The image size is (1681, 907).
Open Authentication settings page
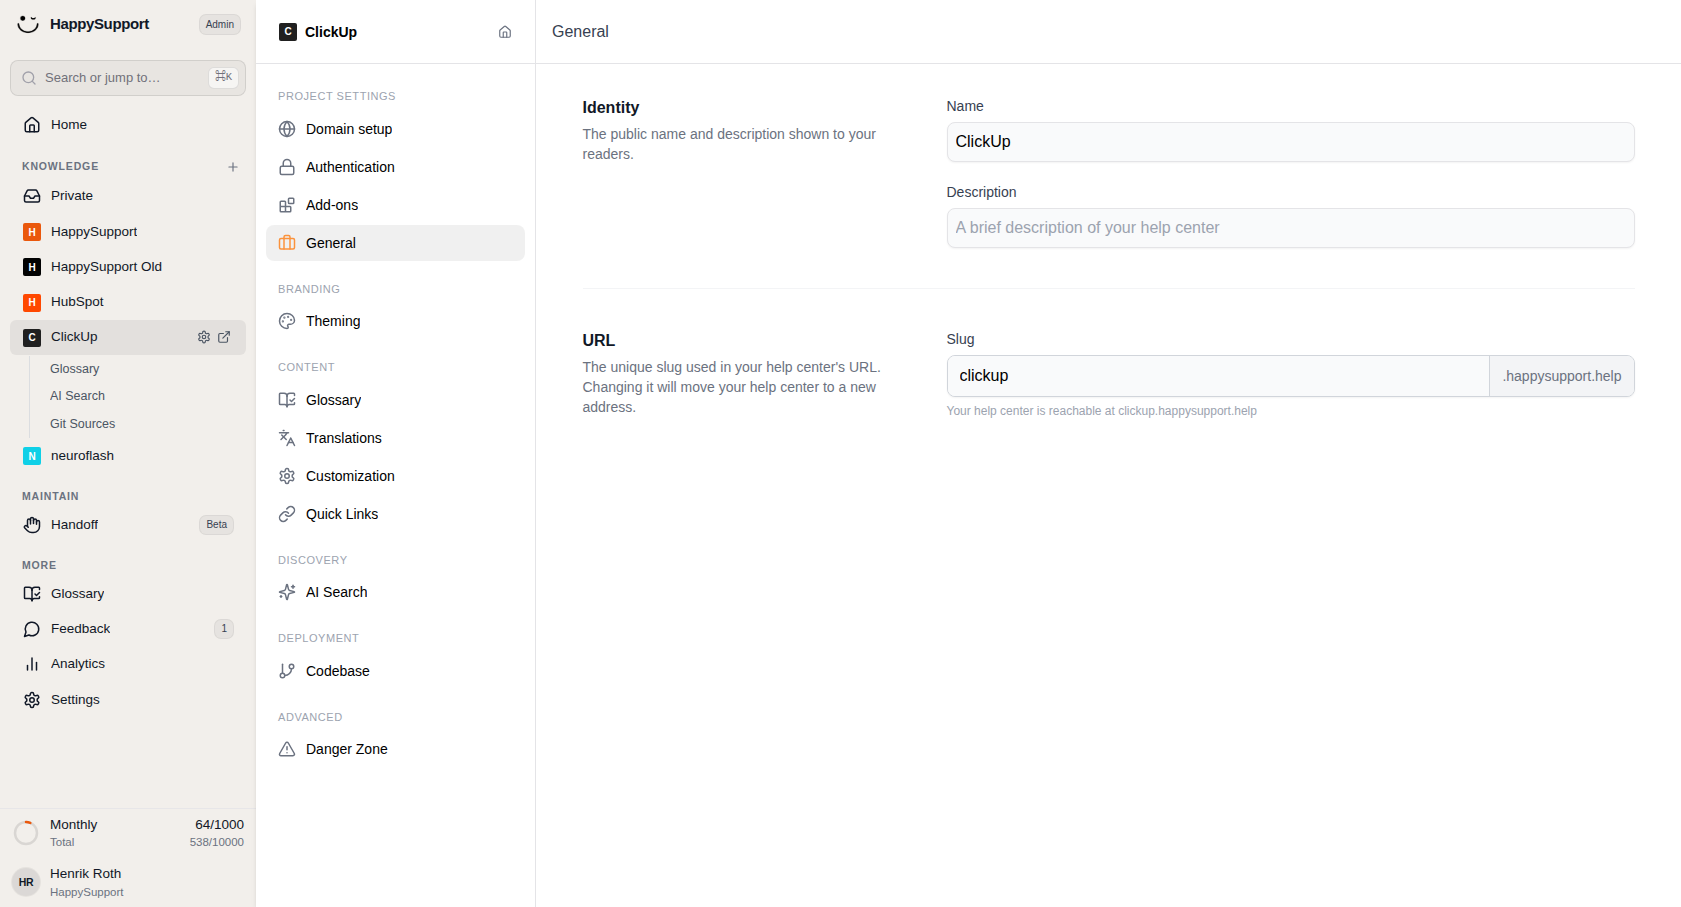(x=395, y=167)
